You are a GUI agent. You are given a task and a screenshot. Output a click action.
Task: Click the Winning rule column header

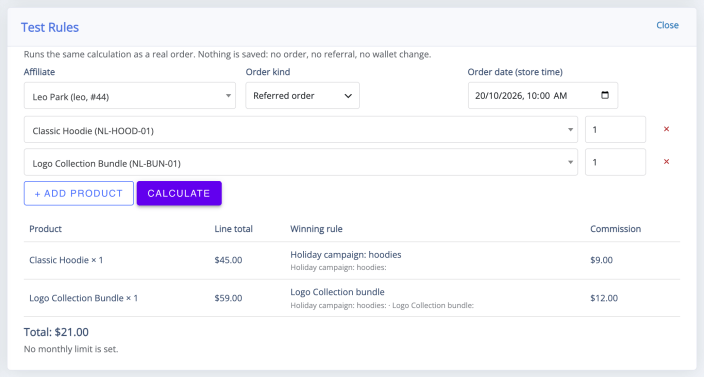pyautogui.click(x=316, y=229)
